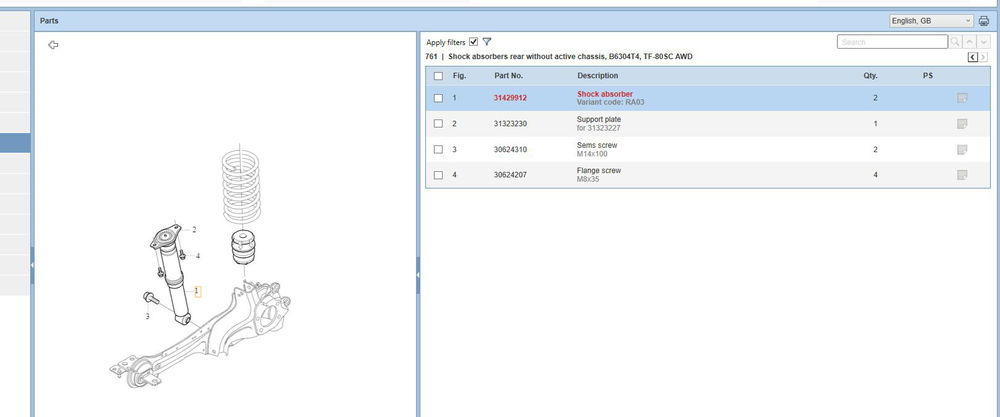The image size is (1000, 417).
Task: Open note icon for Shock absorber row
Action: click(962, 98)
